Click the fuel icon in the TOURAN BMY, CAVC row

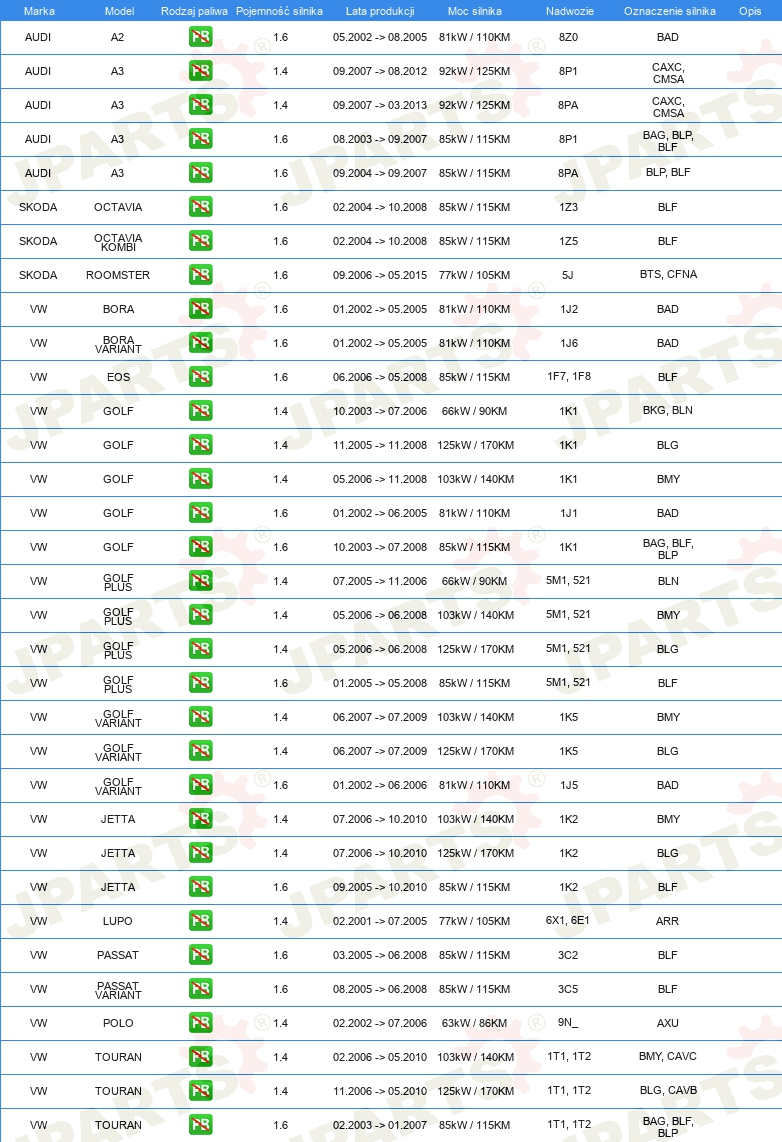[x=200, y=1057]
